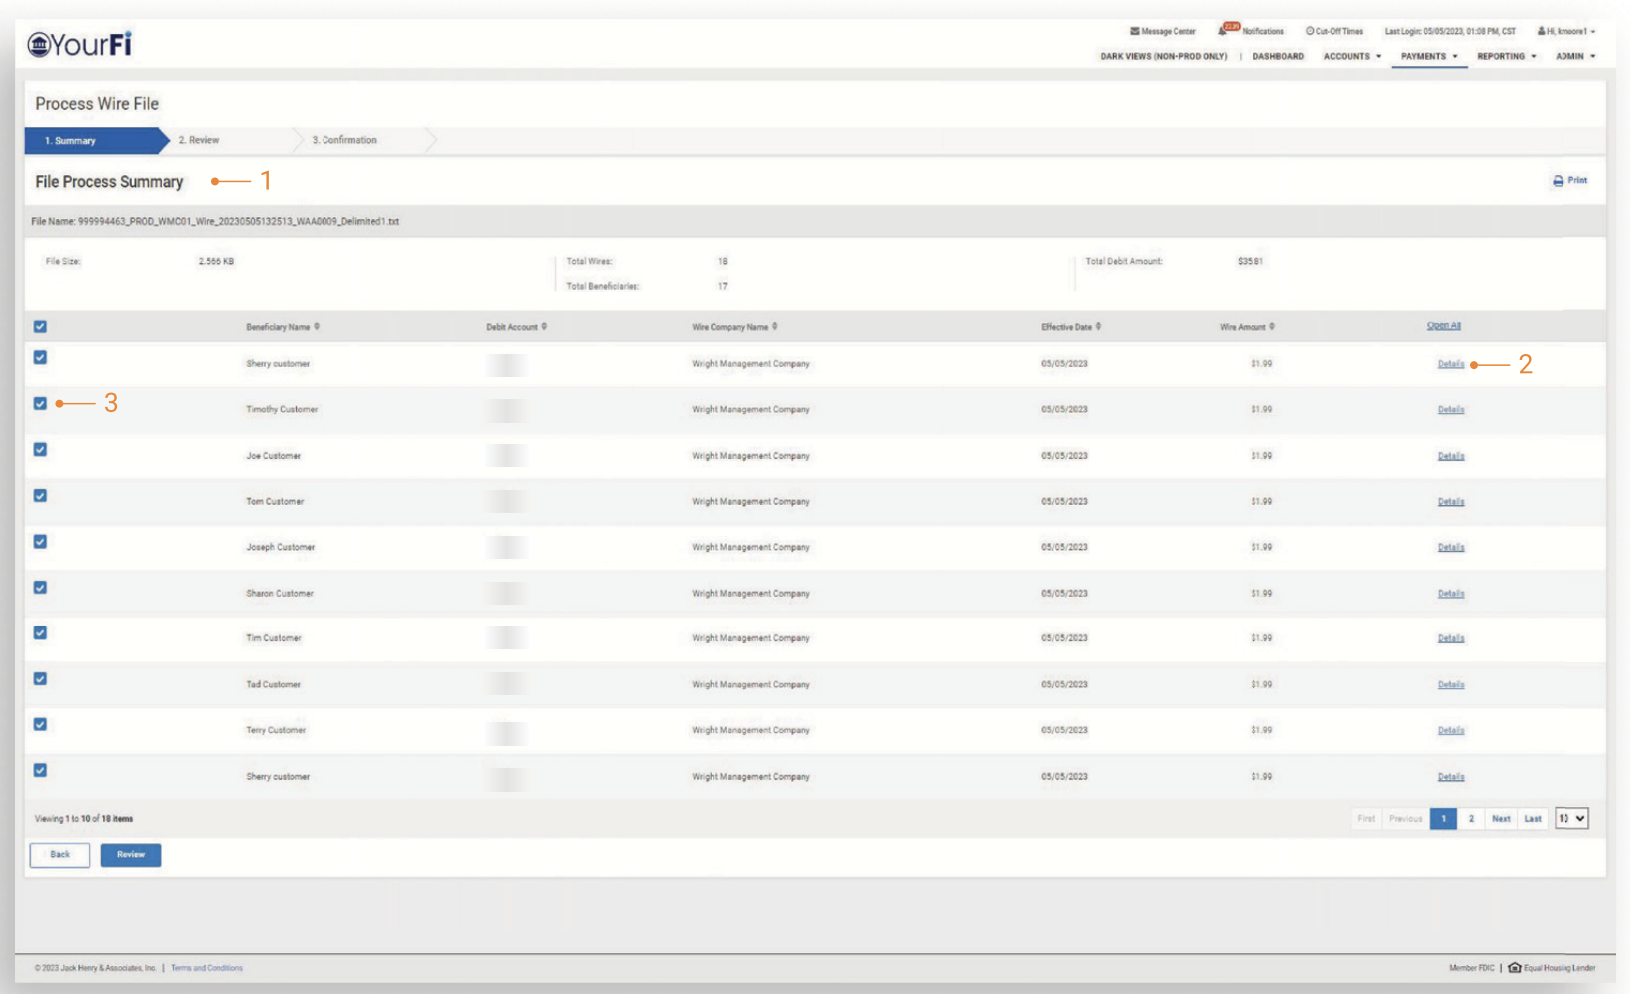This screenshot has width=1630, height=994.
Task: Sort by Wire Amount column arrows
Action: point(1272,326)
